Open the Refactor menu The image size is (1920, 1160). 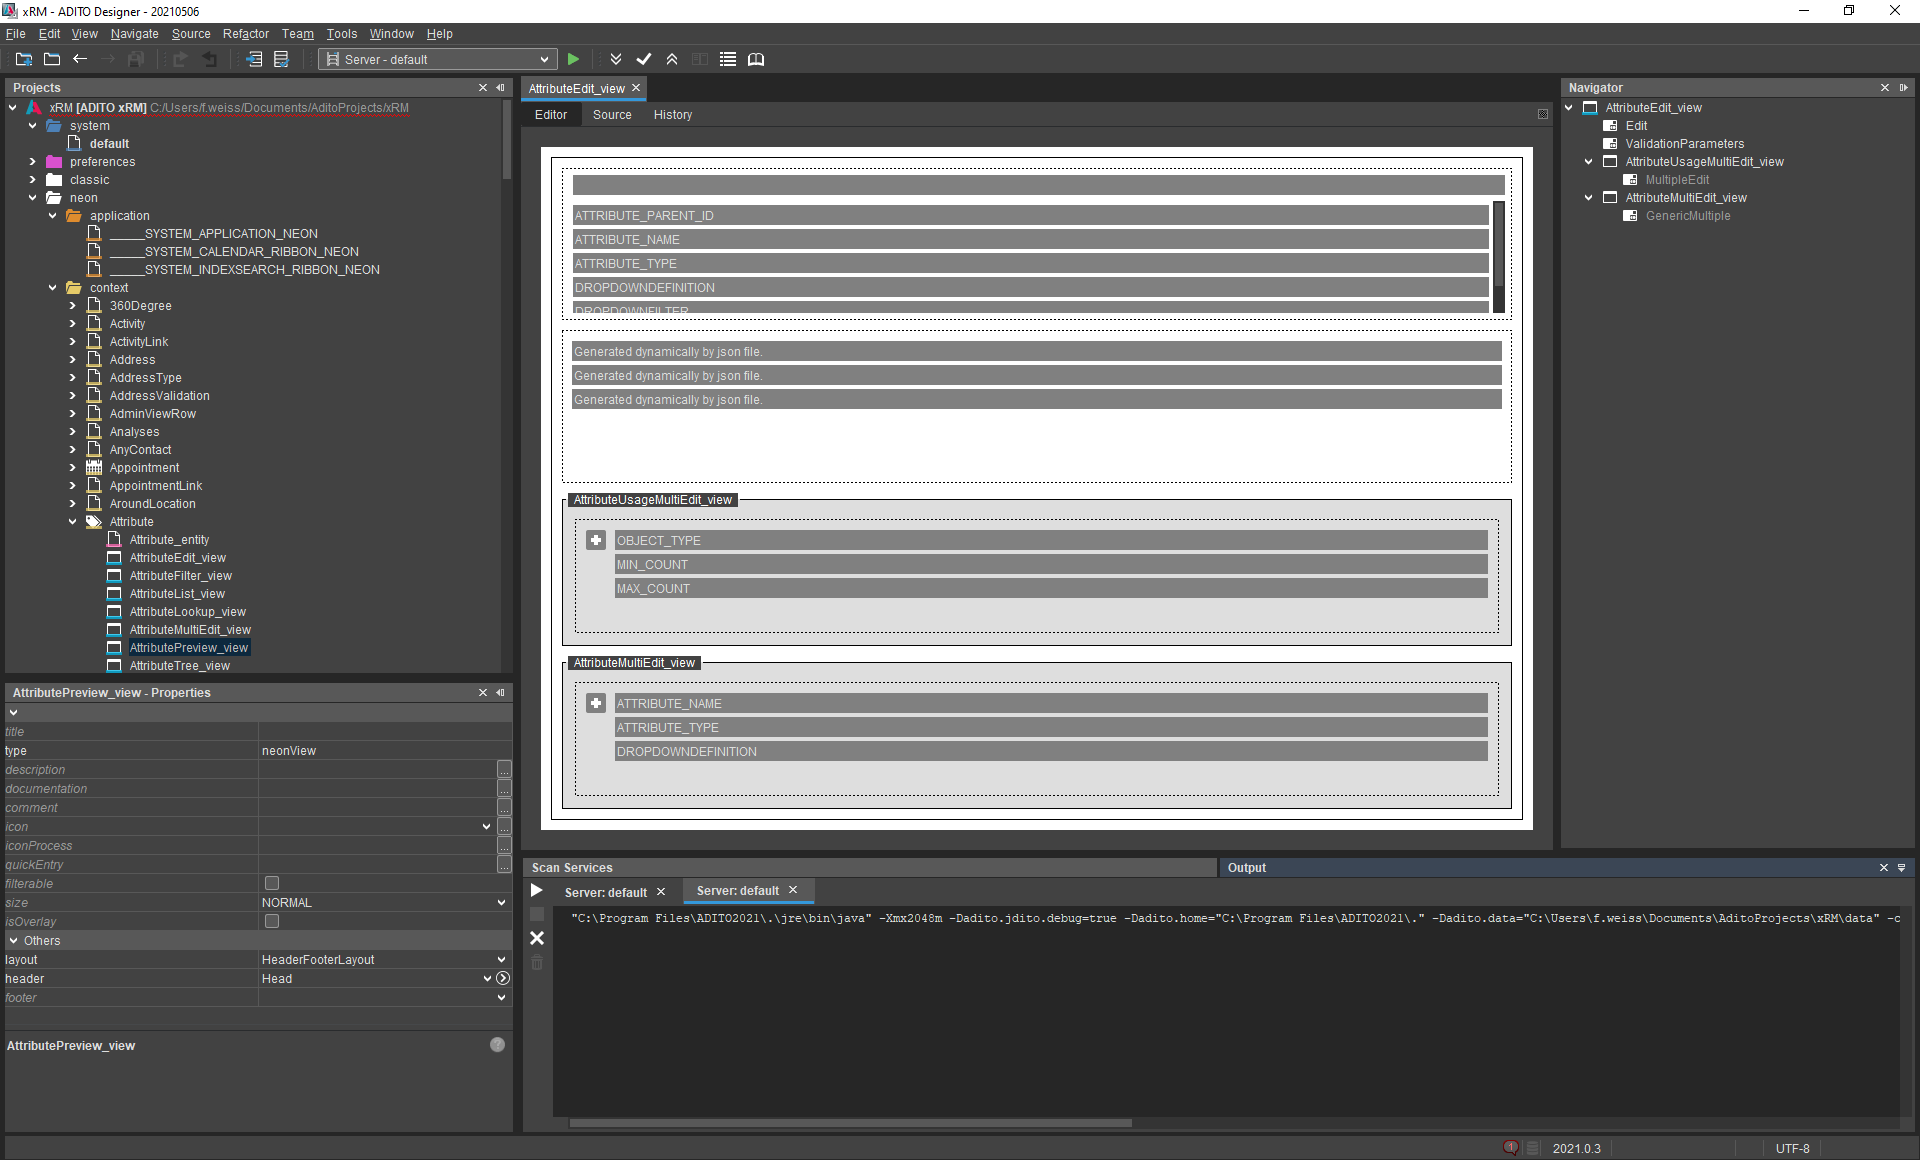[245, 34]
